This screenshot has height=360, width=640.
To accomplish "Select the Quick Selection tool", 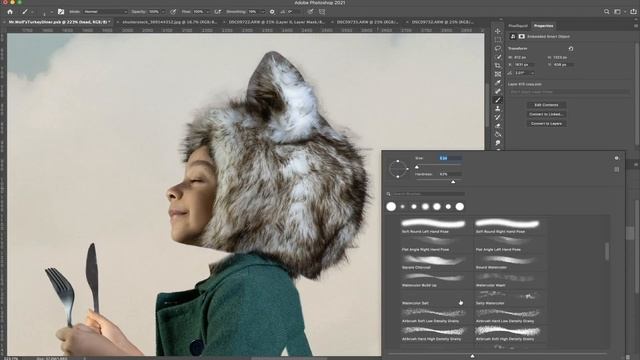I will (x=498, y=57).
